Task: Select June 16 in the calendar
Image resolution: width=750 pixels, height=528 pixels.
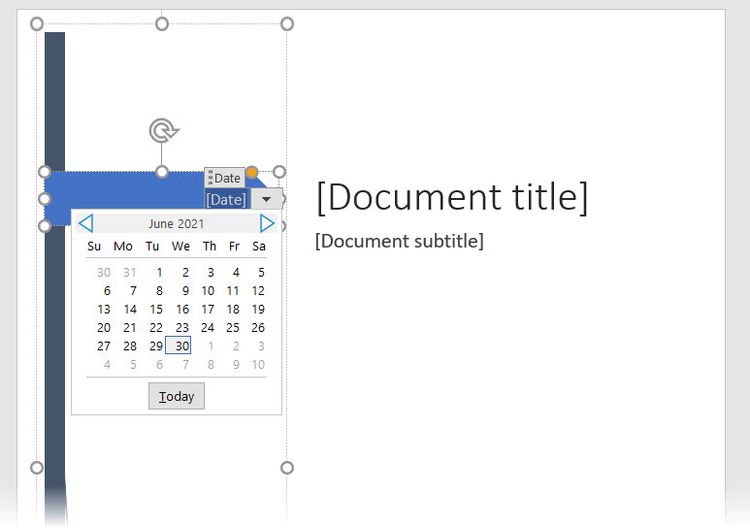Action: (182, 309)
